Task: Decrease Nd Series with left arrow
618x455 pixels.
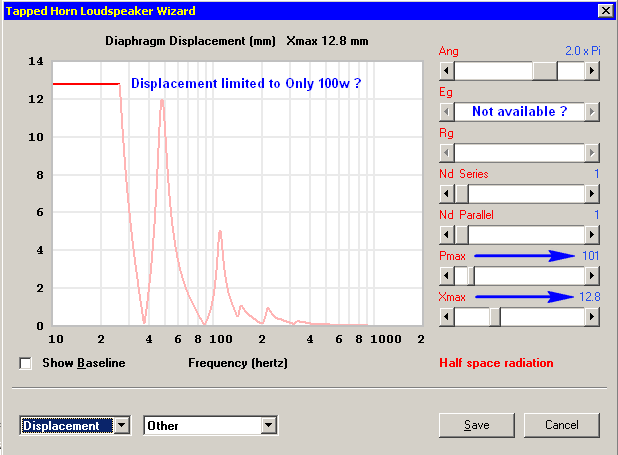Action: [447, 194]
